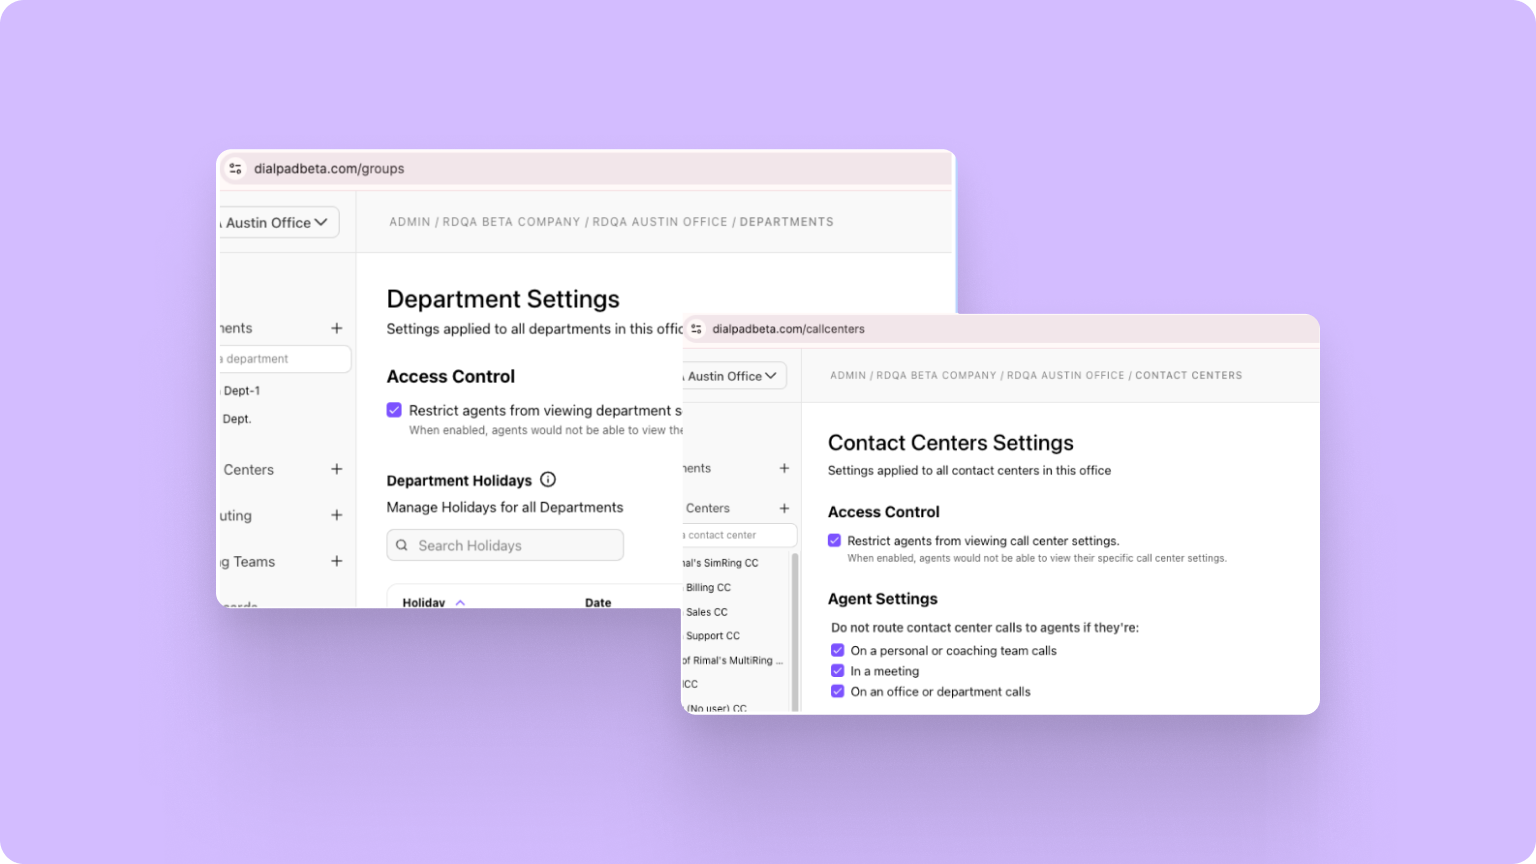The width and height of the screenshot is (1536, 864).
Task: Click 'Contact Centers Settings' page heading
Action: (x=951, y=443)
